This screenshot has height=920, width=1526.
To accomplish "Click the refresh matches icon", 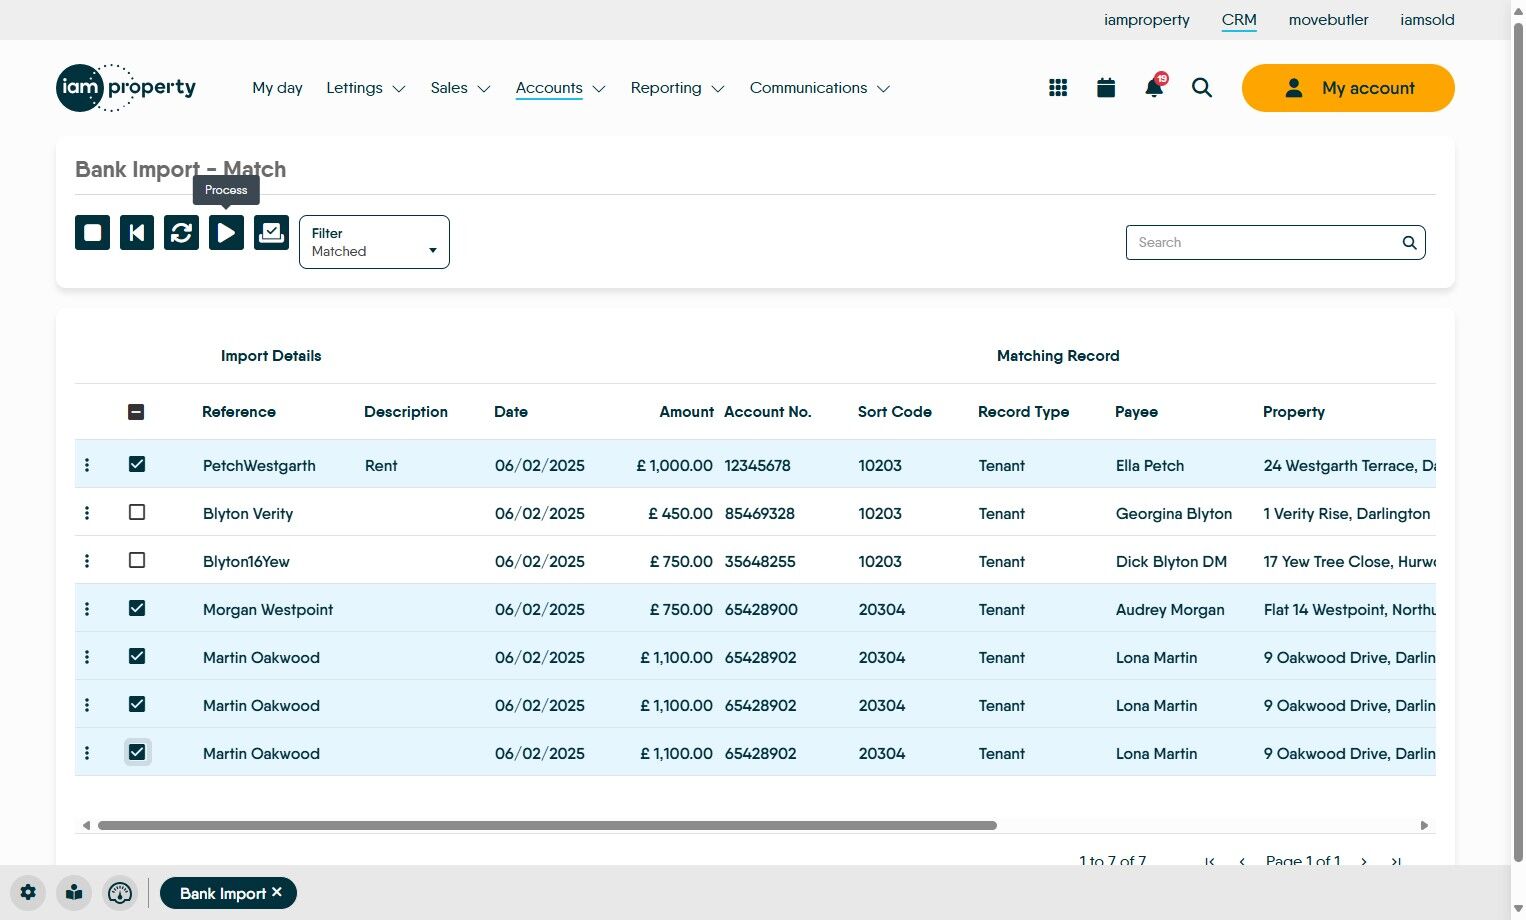I will (181, 233).
